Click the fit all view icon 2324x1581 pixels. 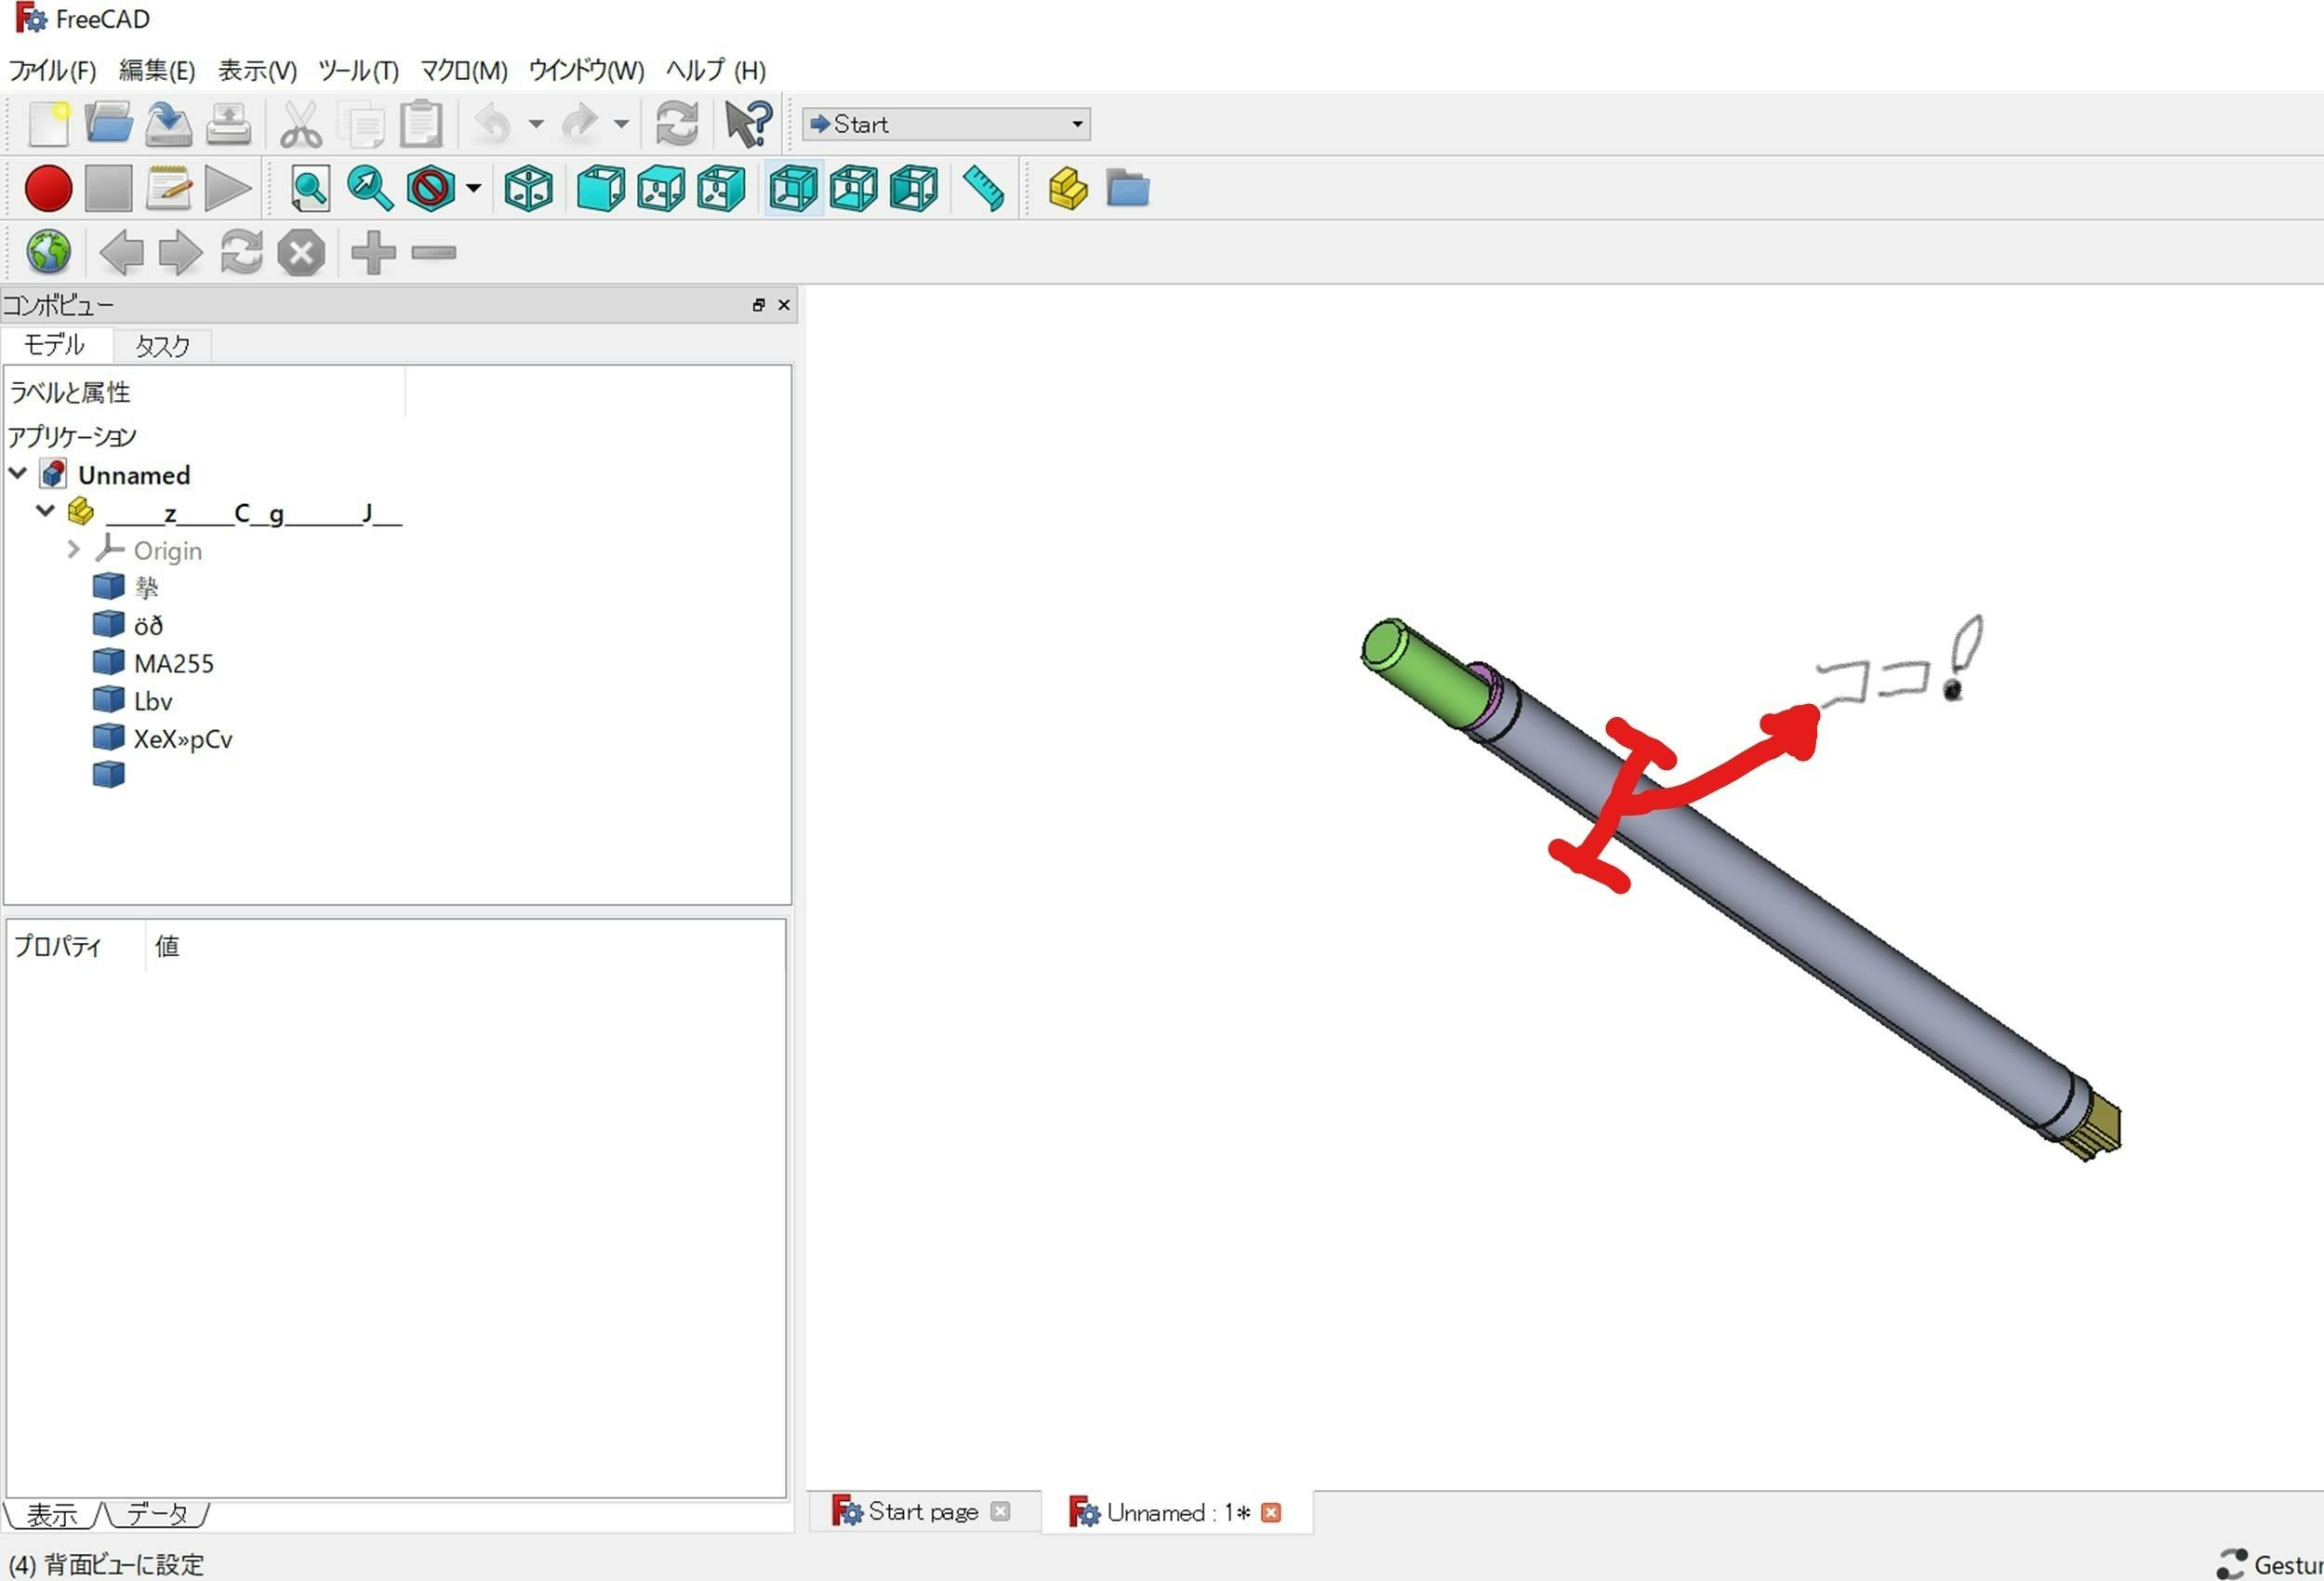(309, 189)
